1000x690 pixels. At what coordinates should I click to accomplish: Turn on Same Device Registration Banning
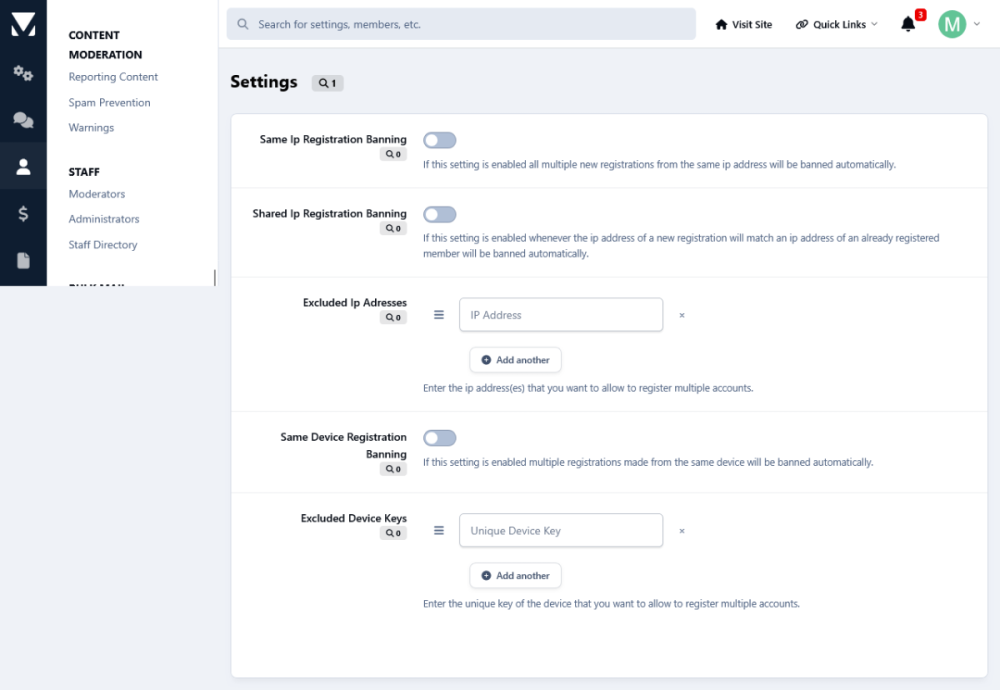coord(440,438)
